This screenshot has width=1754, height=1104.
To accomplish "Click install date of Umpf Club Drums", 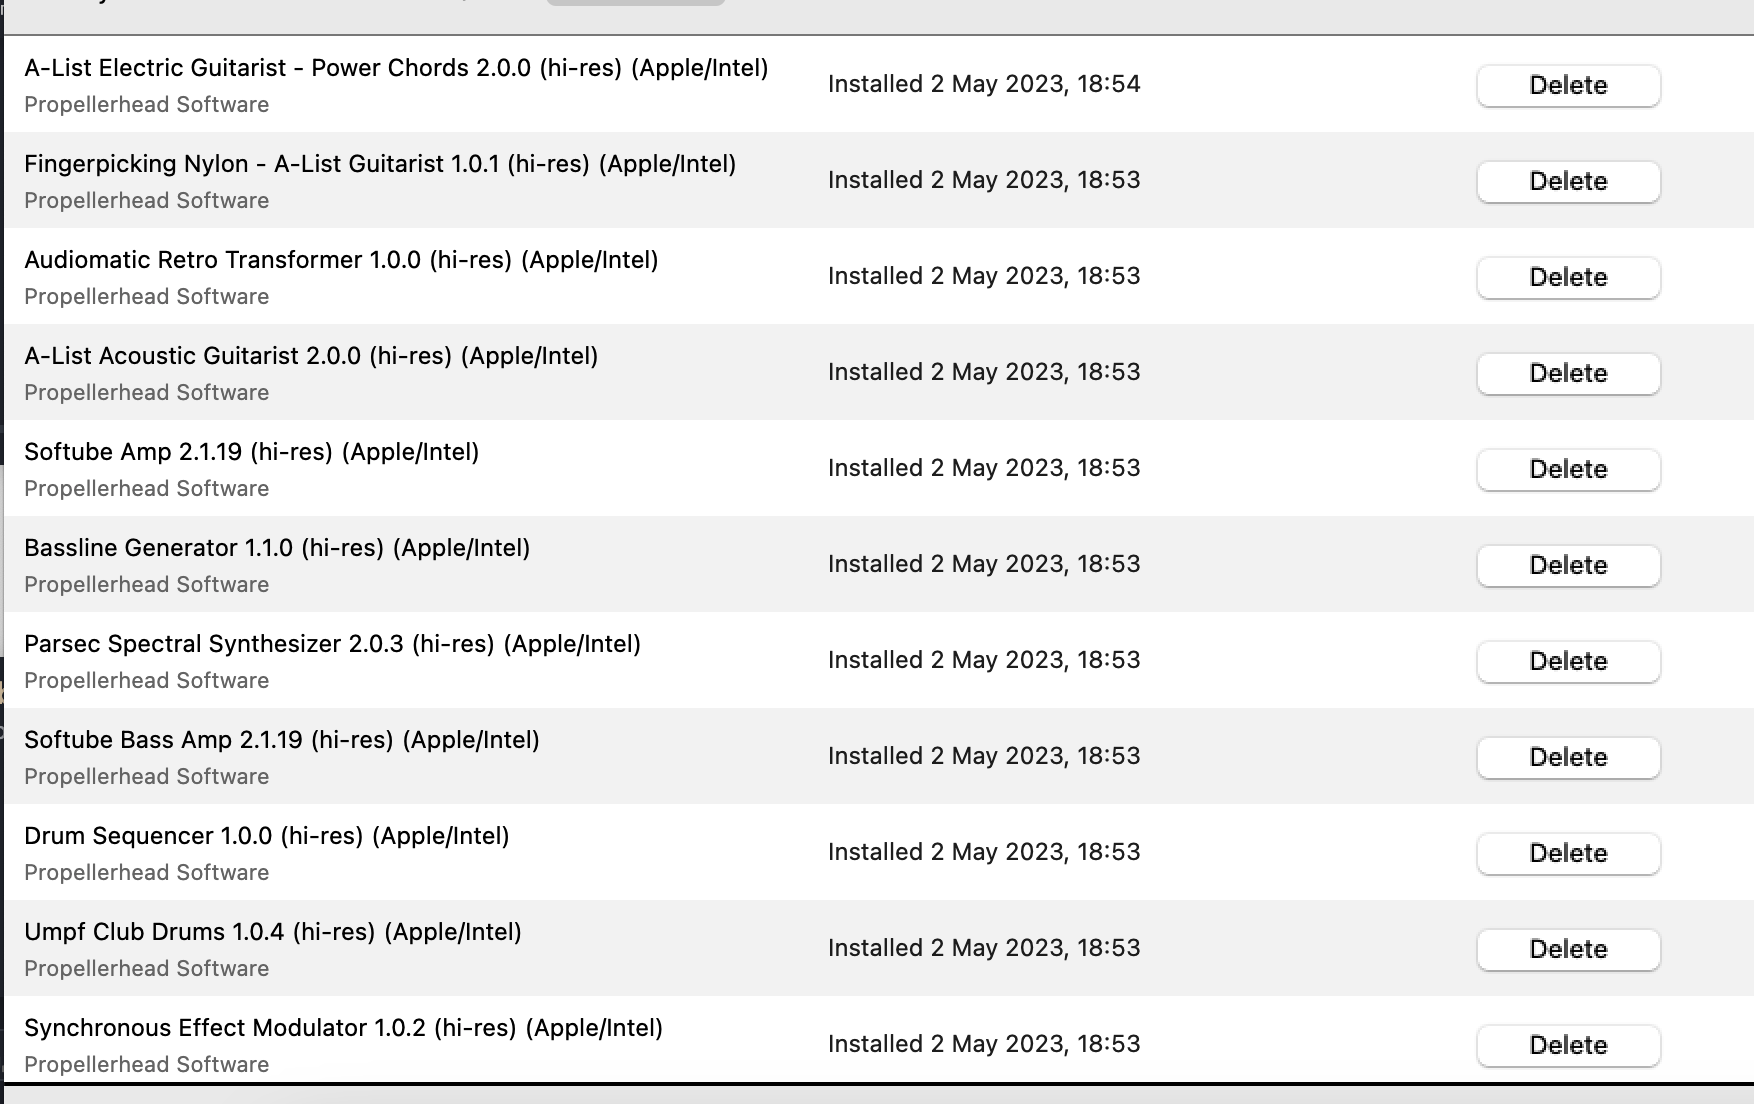I will [984, 948].
